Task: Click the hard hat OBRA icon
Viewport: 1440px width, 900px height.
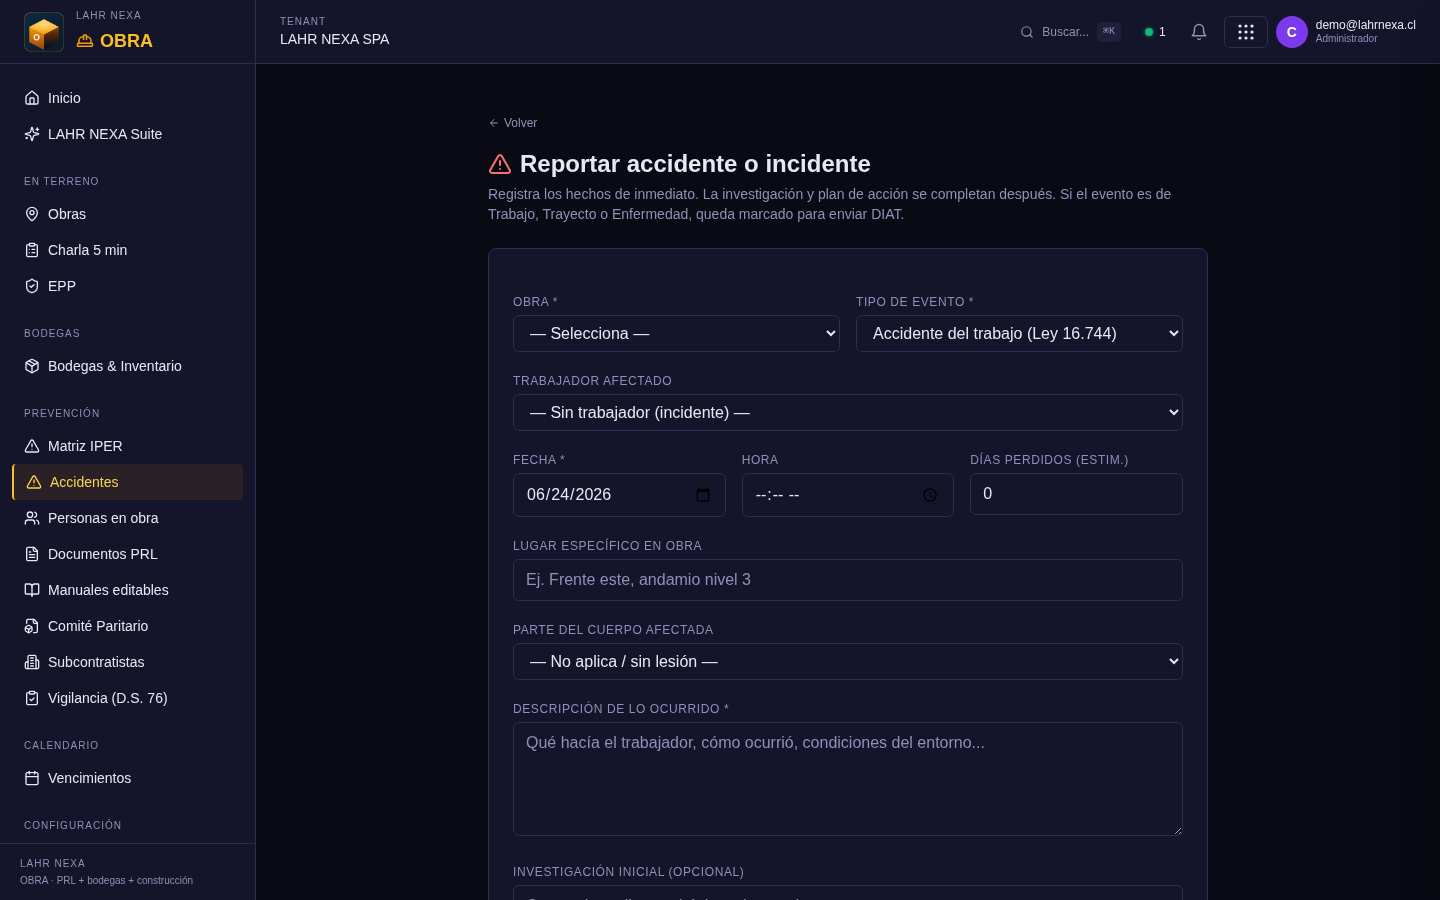Action: [85, 41]
